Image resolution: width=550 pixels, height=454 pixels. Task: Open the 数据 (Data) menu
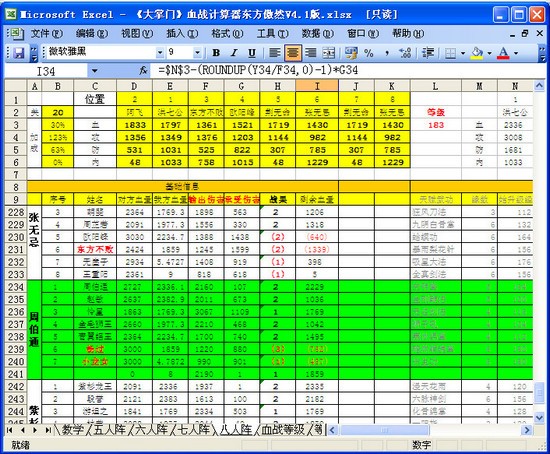pos(317,34)
